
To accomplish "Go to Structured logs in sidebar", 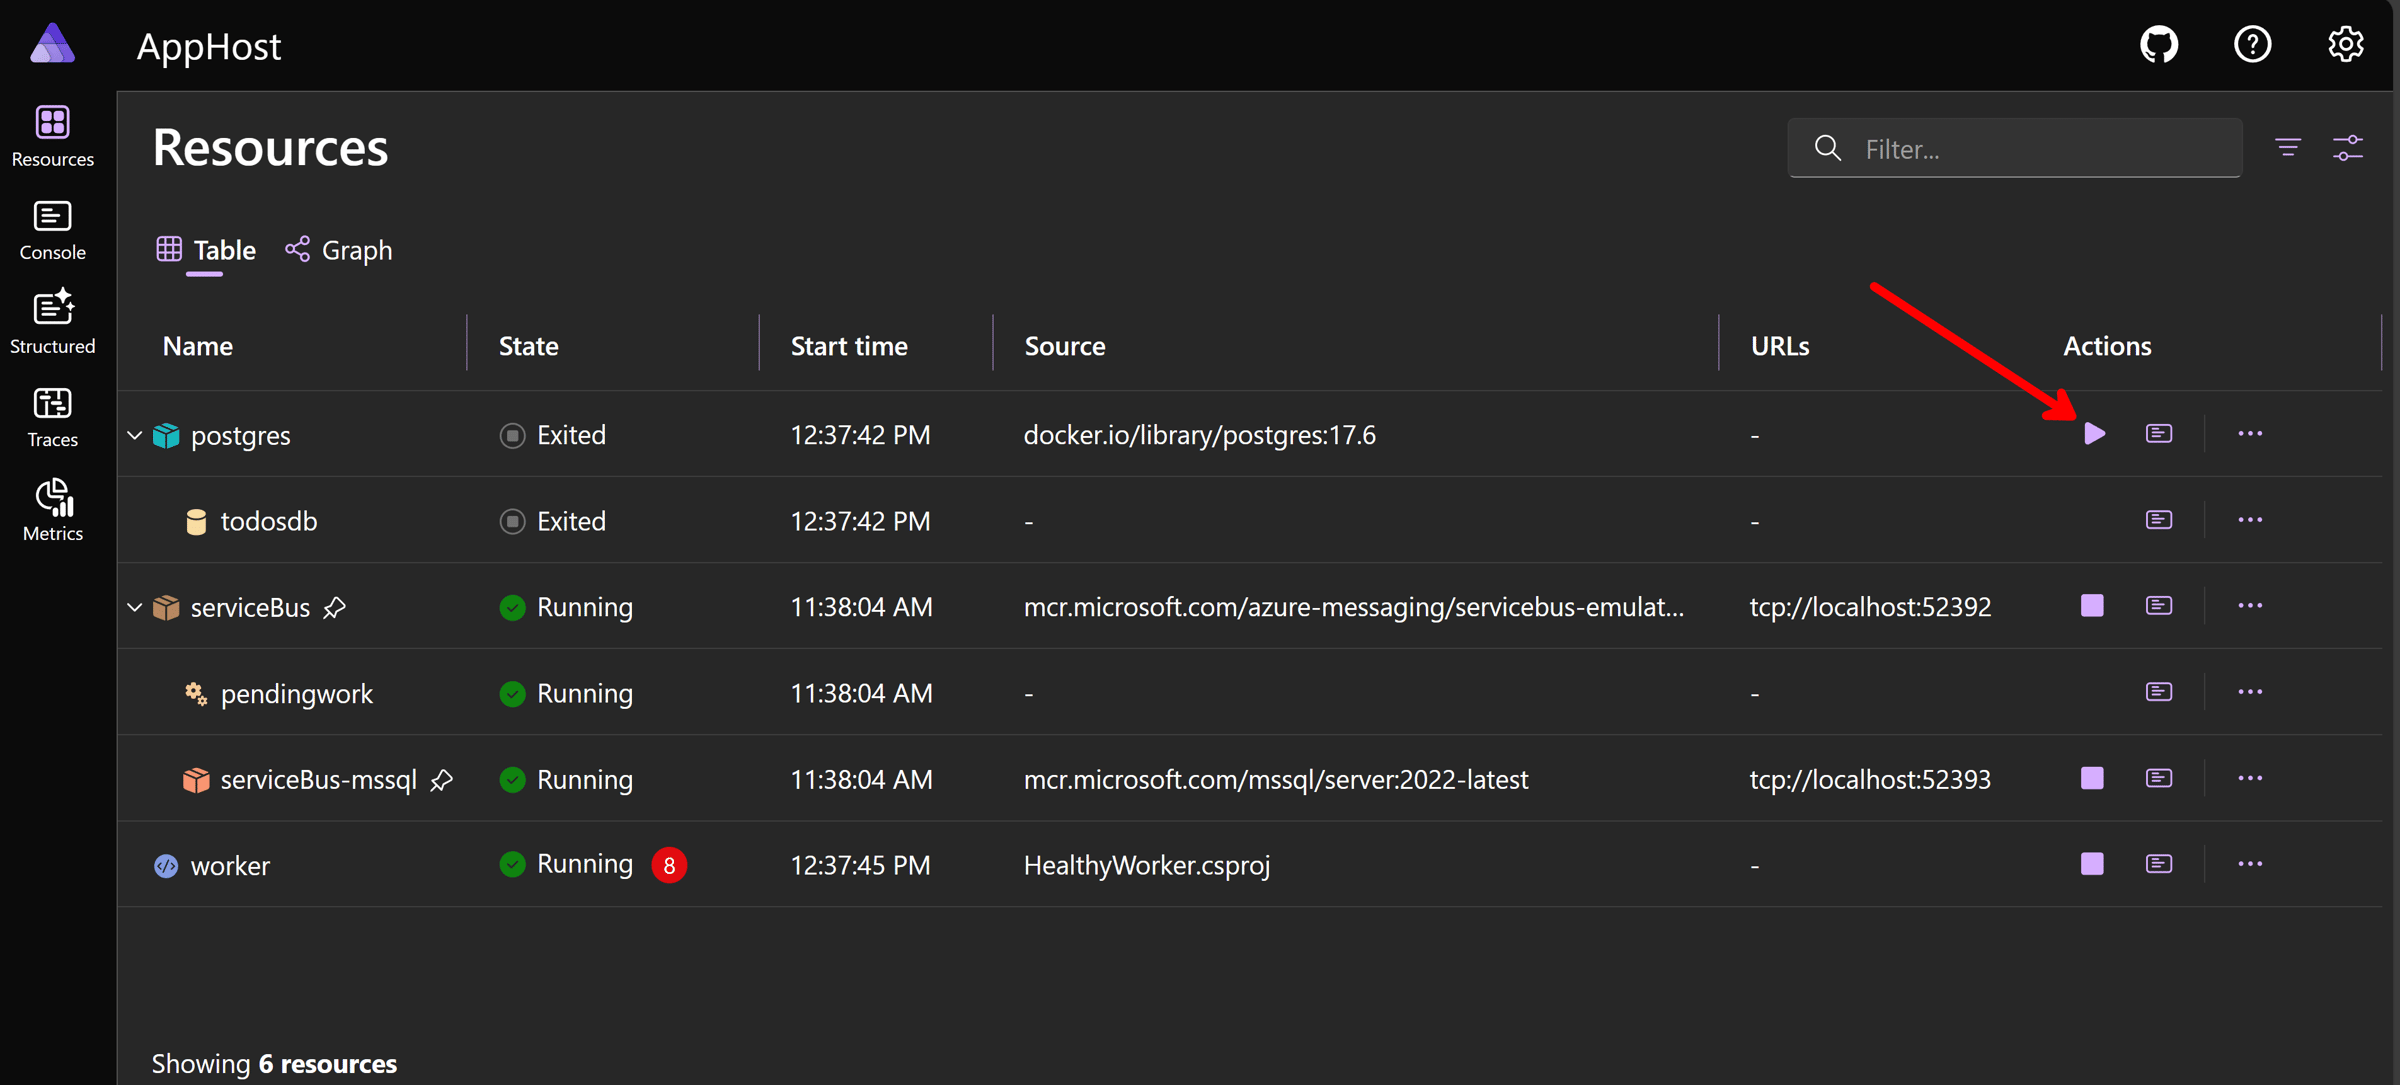I will [52, 322].
